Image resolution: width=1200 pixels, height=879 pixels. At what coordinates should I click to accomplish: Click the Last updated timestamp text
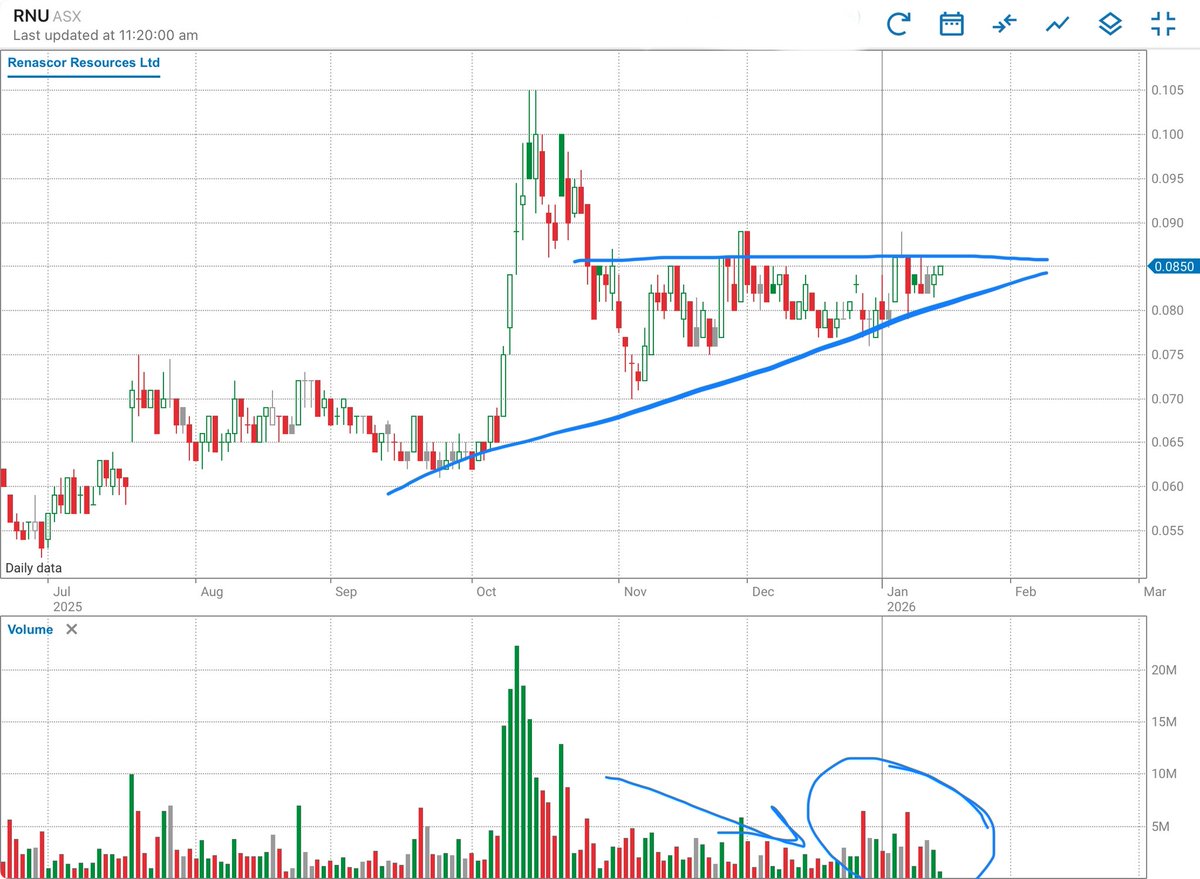[x=105, y=35]
